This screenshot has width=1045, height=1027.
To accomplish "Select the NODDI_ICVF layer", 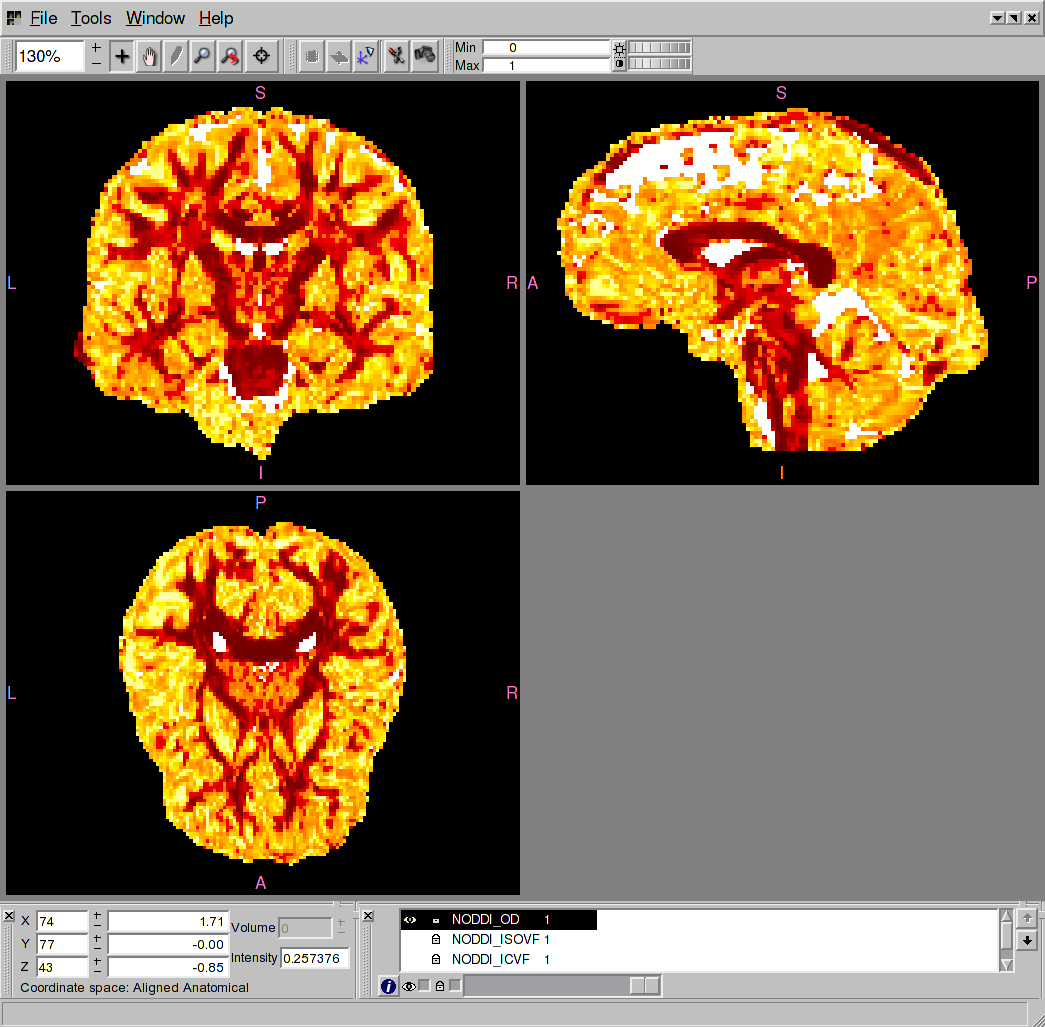I will pyautogui.click(x=494, y=959).
